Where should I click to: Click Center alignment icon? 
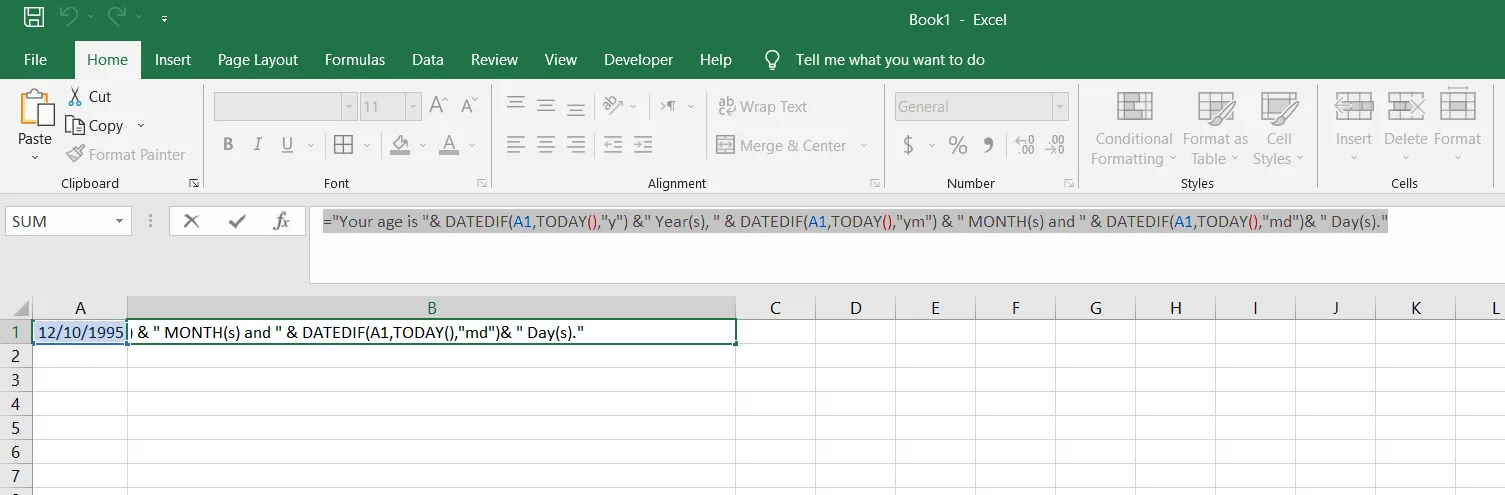tap(546, 146)
